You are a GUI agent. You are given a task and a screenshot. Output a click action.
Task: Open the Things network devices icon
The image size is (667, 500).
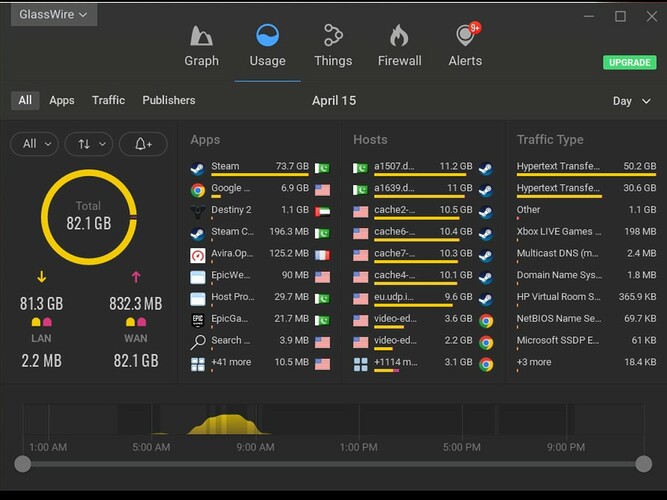[333, 38]
